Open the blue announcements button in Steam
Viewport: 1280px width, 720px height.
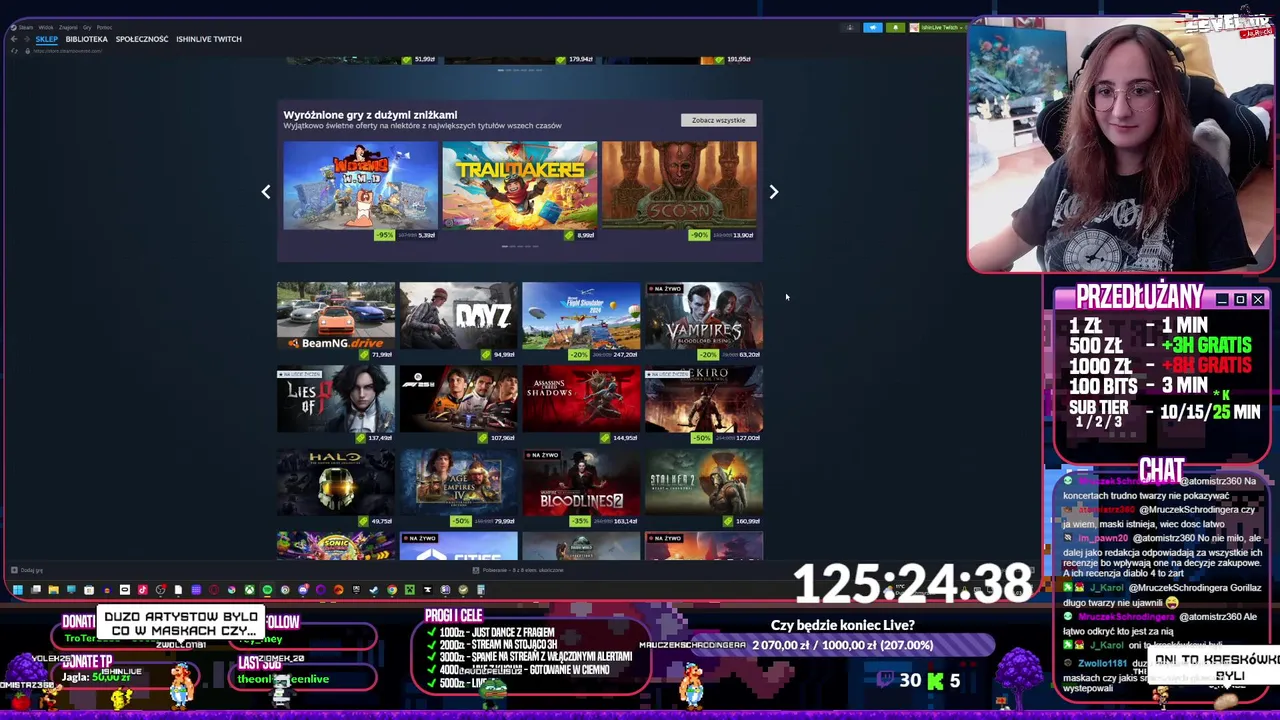(x=873, y=27)
